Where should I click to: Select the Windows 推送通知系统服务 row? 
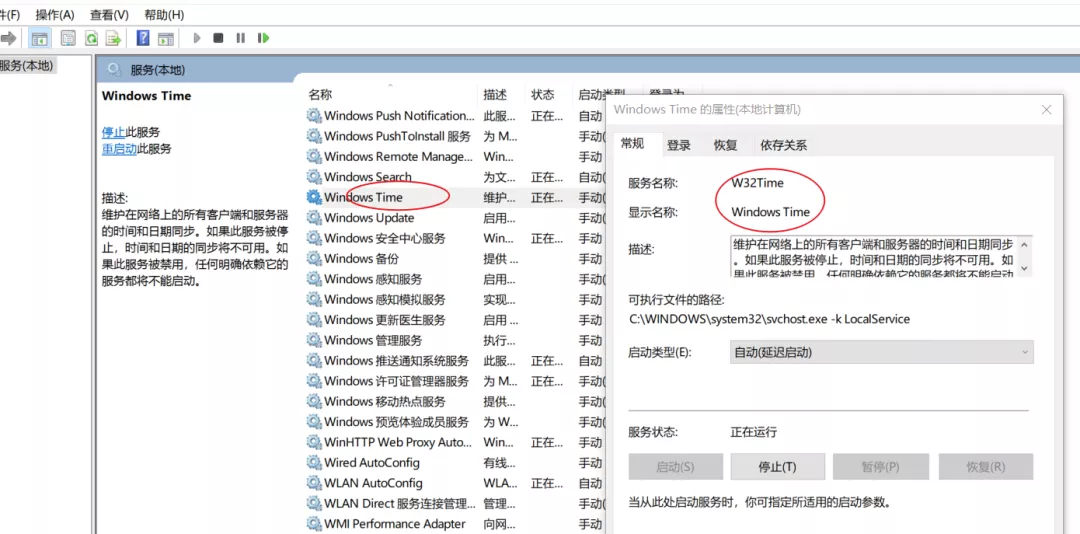[455, 360]
